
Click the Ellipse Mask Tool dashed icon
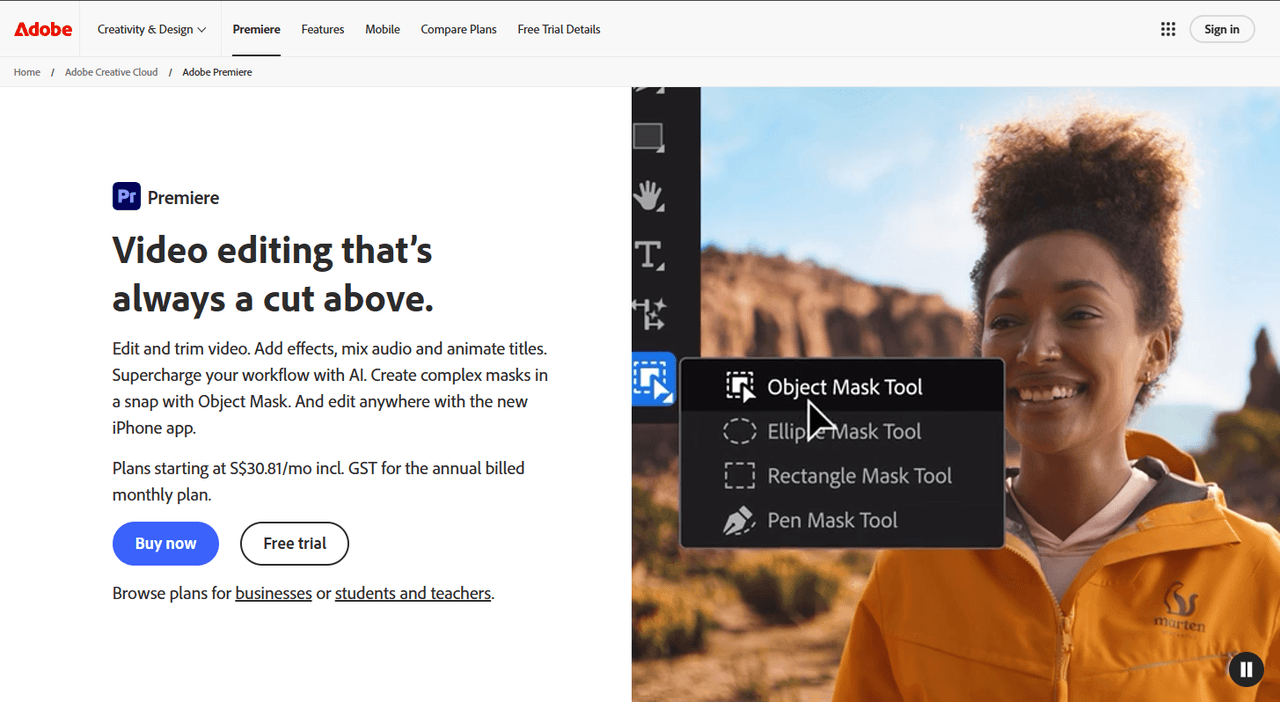pos(740,431)
